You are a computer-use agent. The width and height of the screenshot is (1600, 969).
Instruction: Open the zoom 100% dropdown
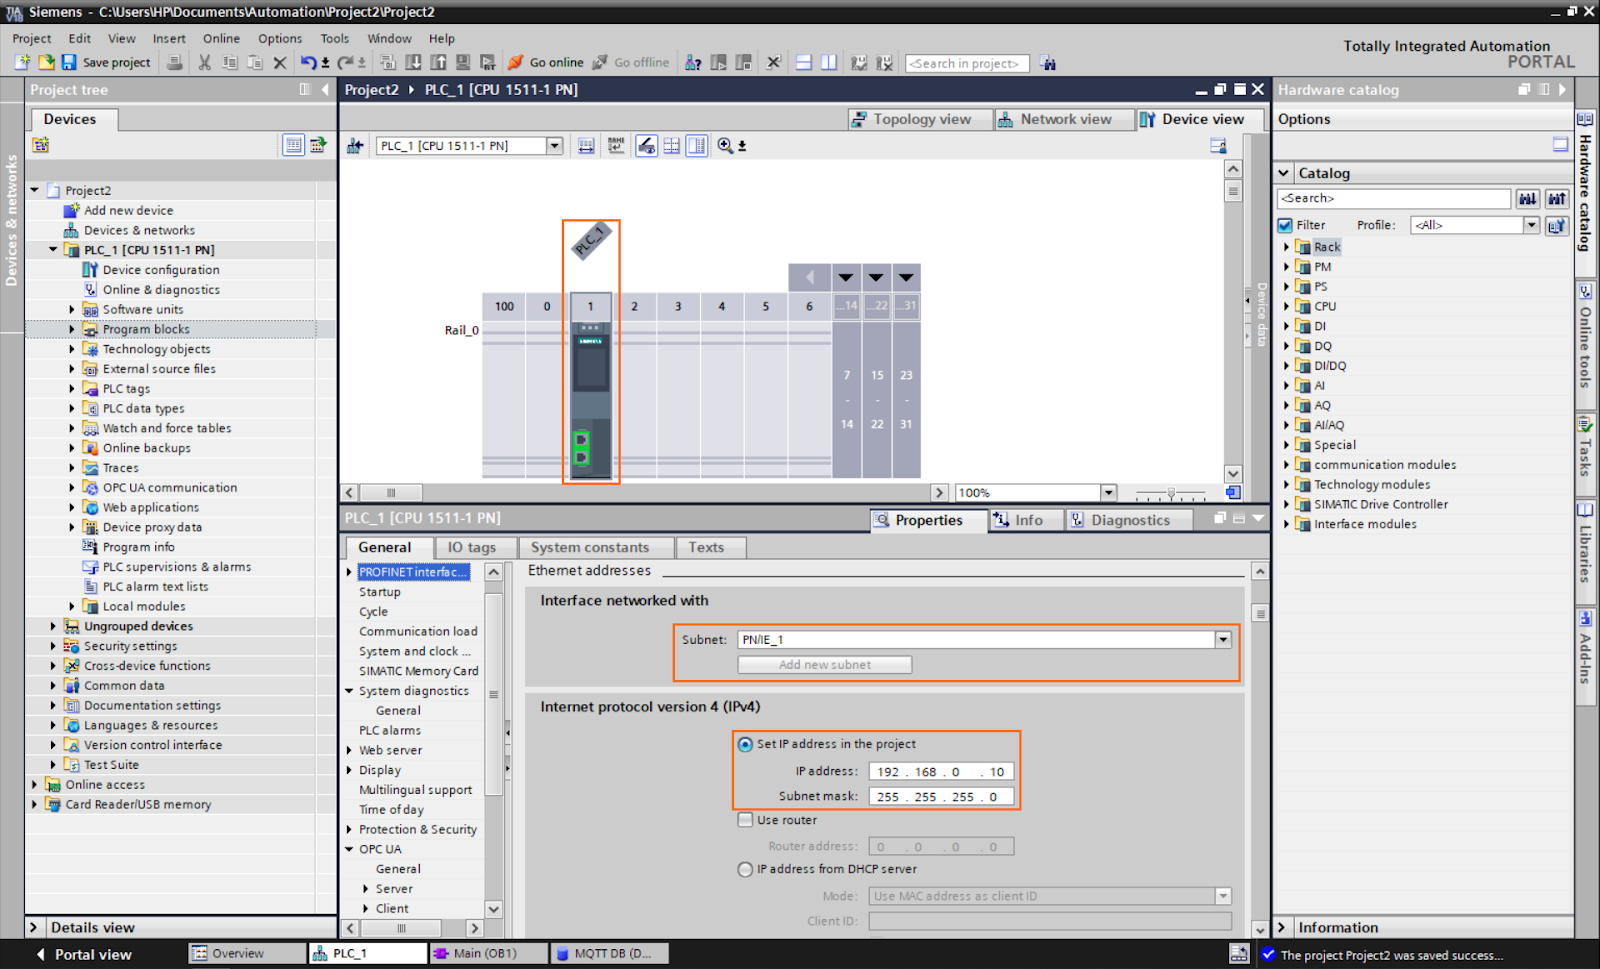click(1108, 493)
